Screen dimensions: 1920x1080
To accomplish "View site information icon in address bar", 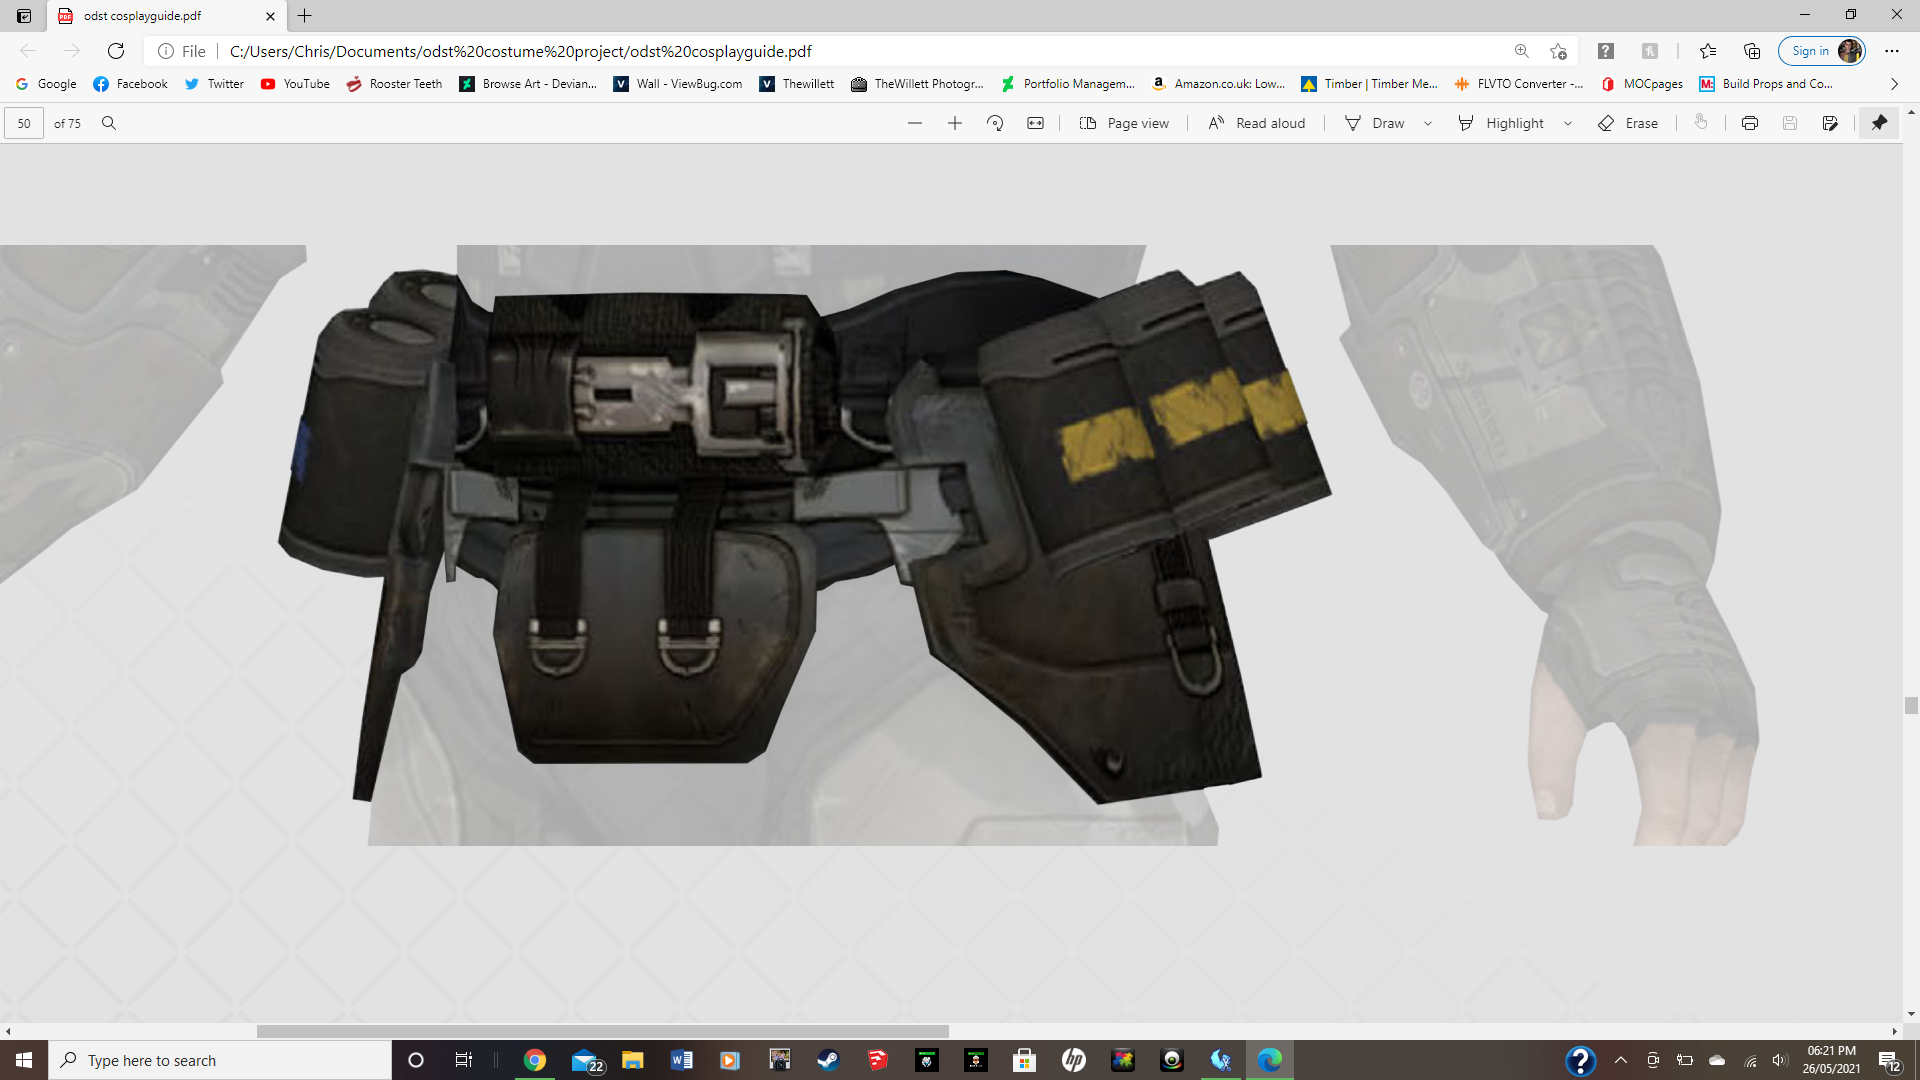I will [166, 51].
